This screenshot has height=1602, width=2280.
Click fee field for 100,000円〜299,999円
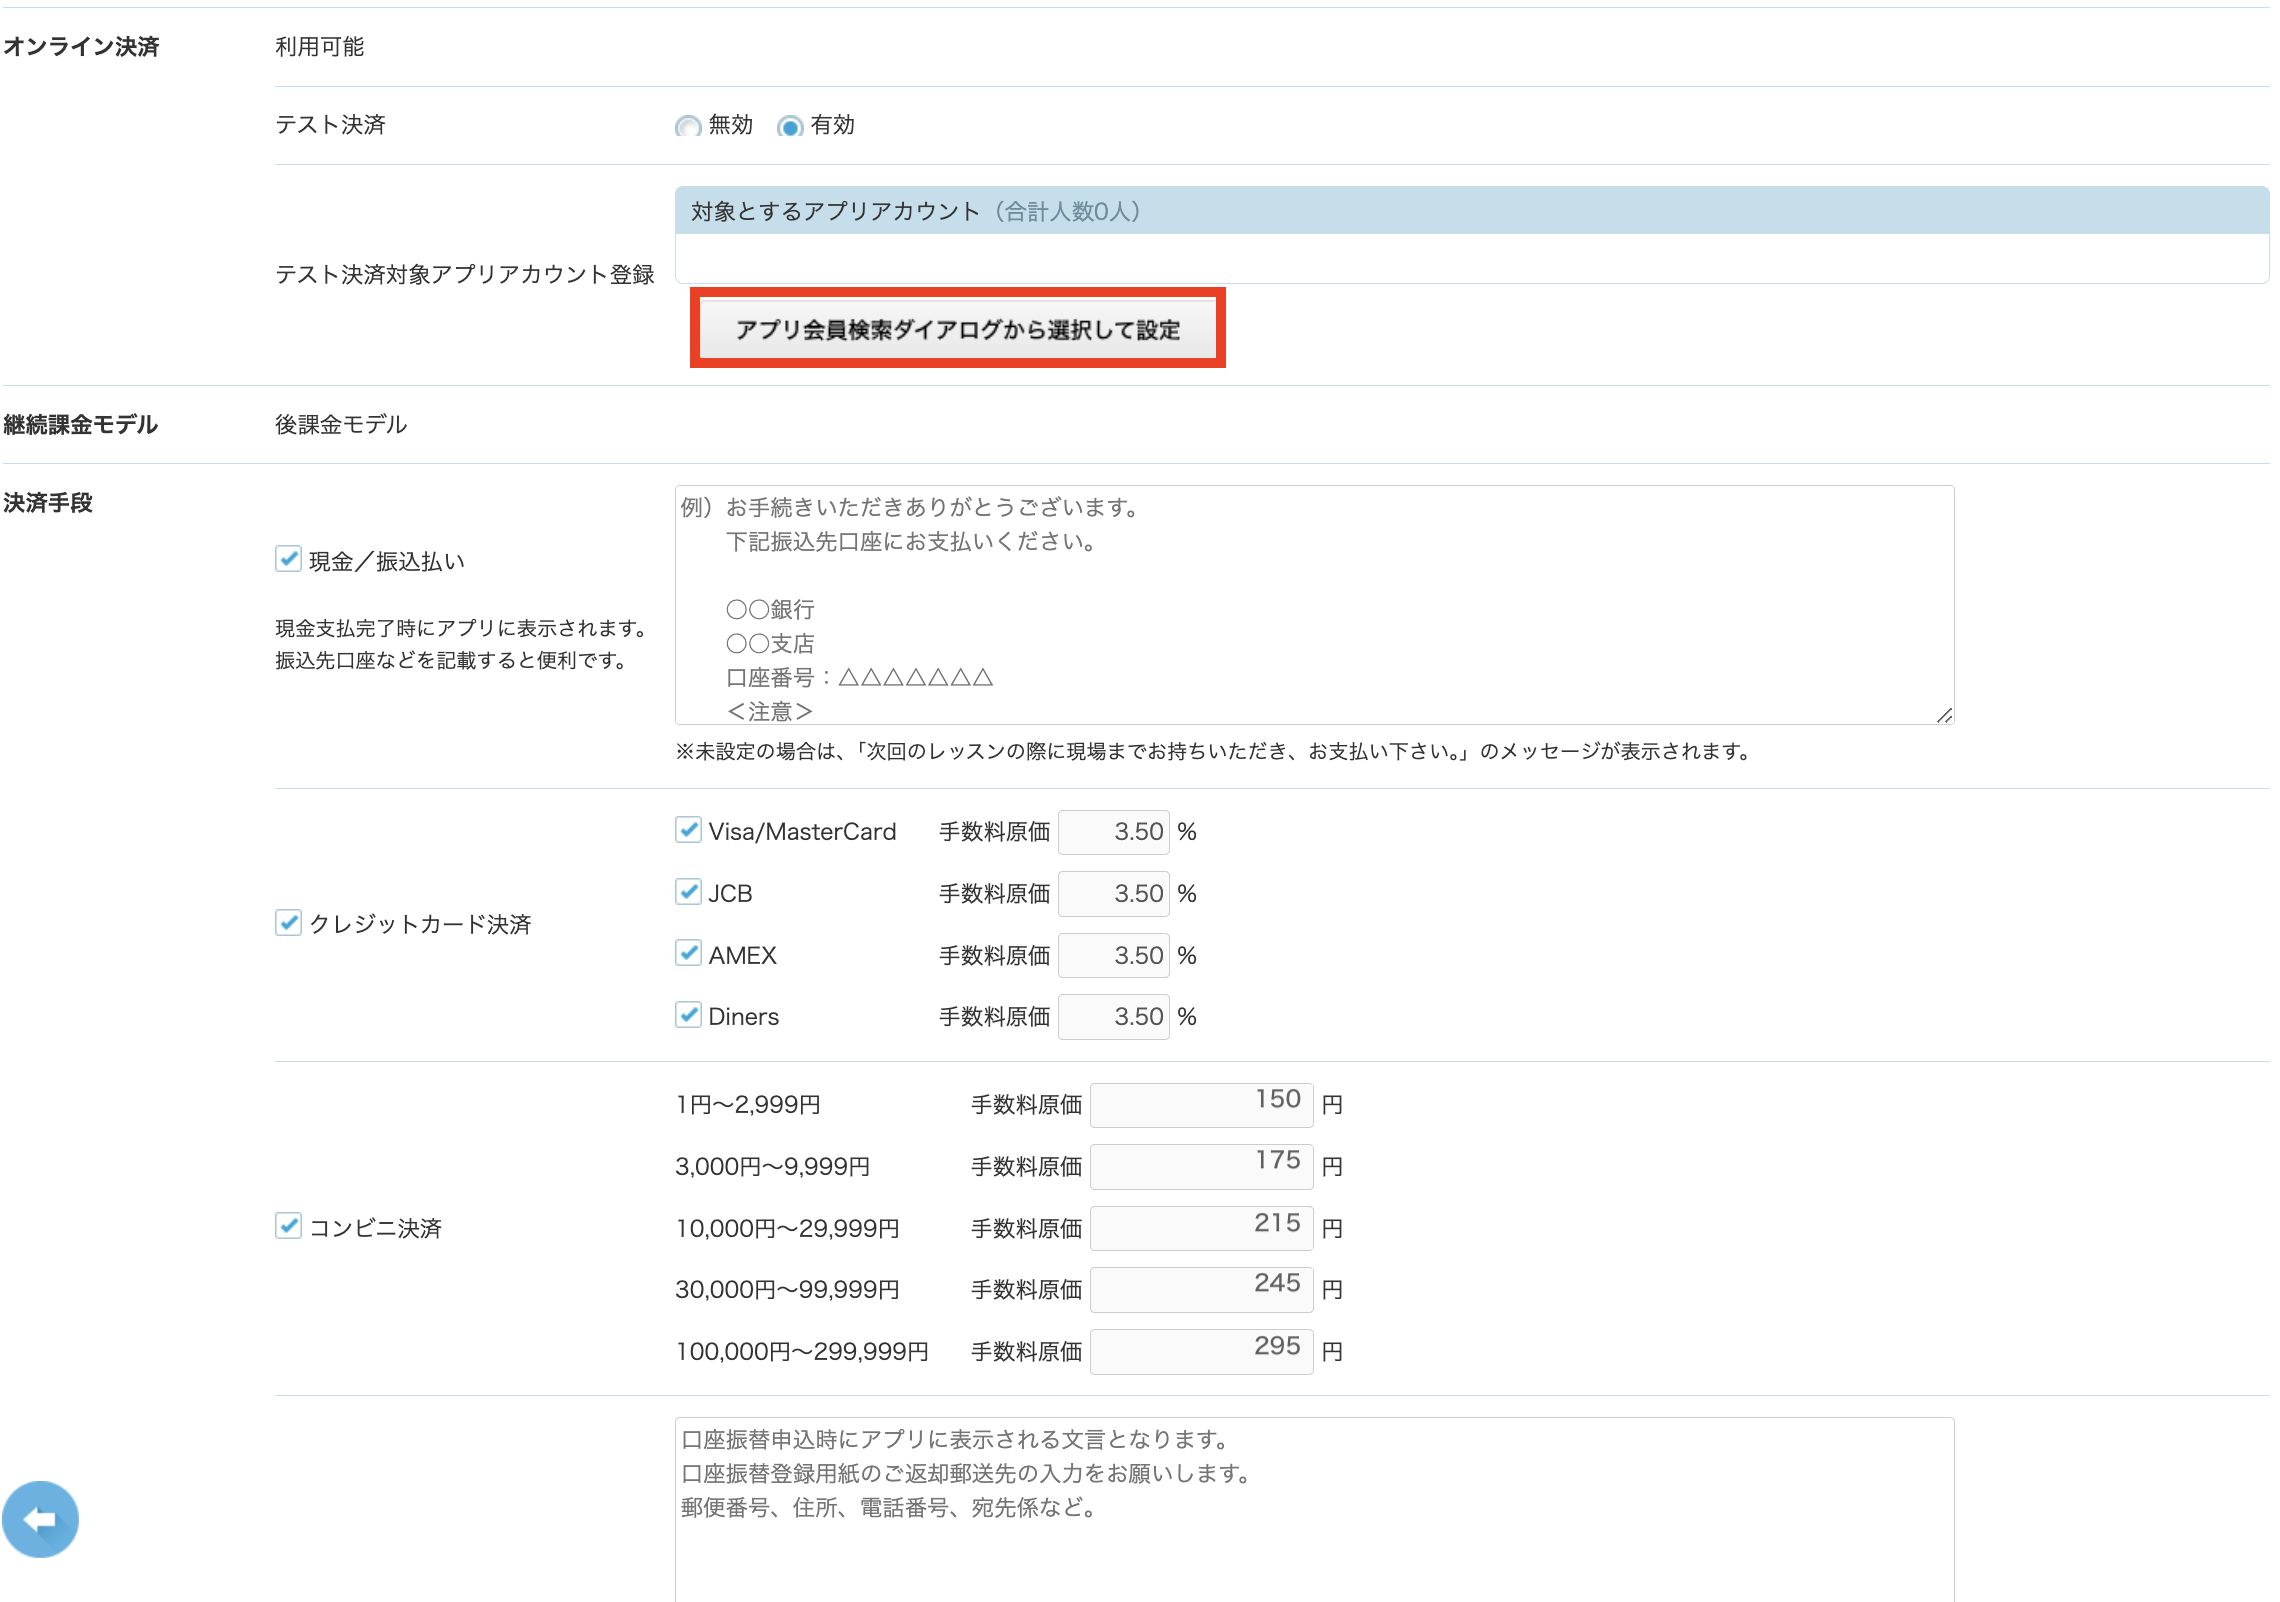coord(1202,1352)
